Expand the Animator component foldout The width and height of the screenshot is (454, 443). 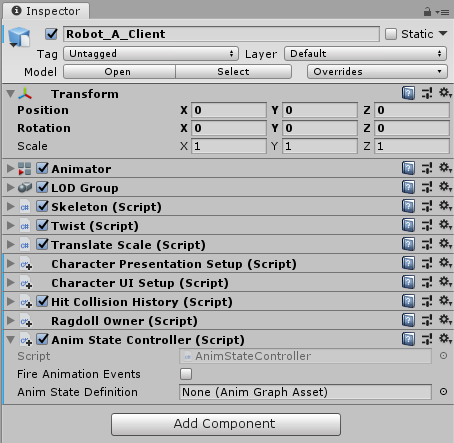(11, 168)
